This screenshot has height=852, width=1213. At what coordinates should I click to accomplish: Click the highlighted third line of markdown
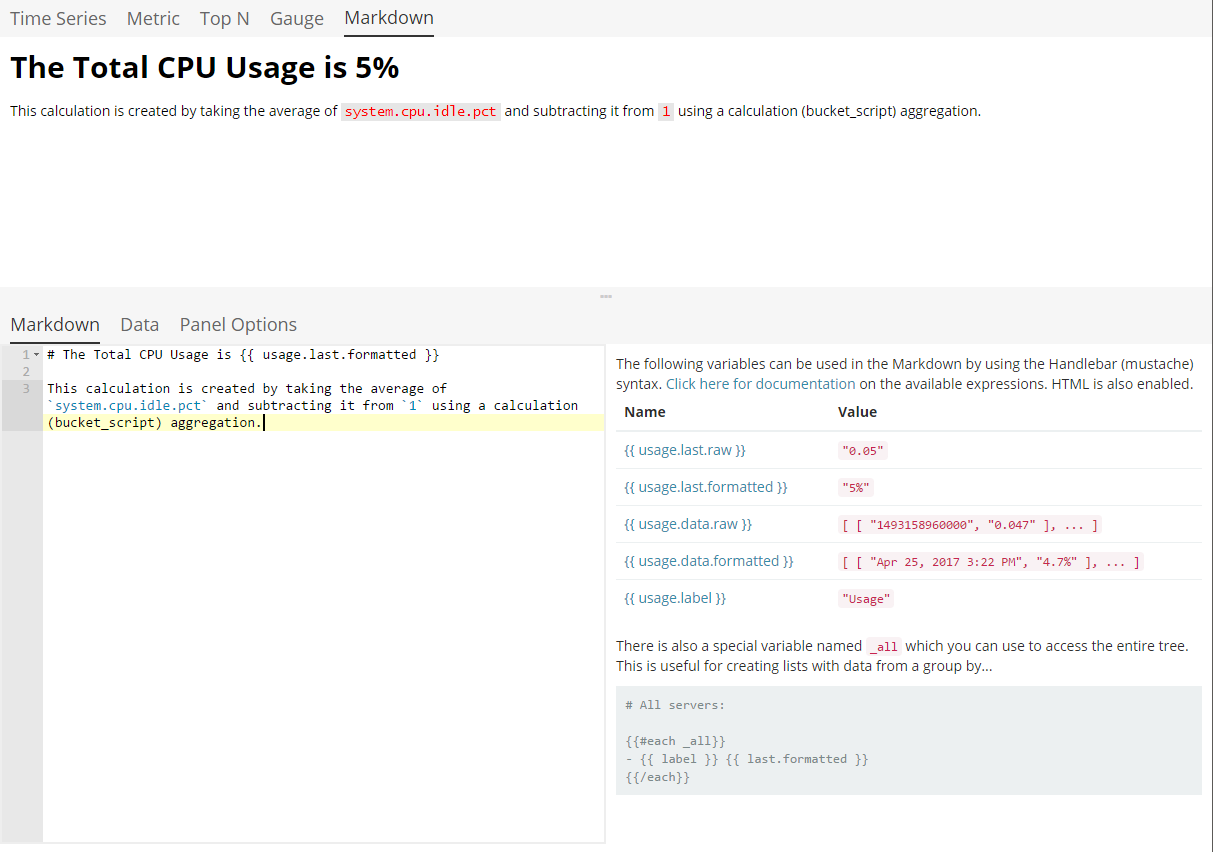pyautogui.click(x=155, y=422)
